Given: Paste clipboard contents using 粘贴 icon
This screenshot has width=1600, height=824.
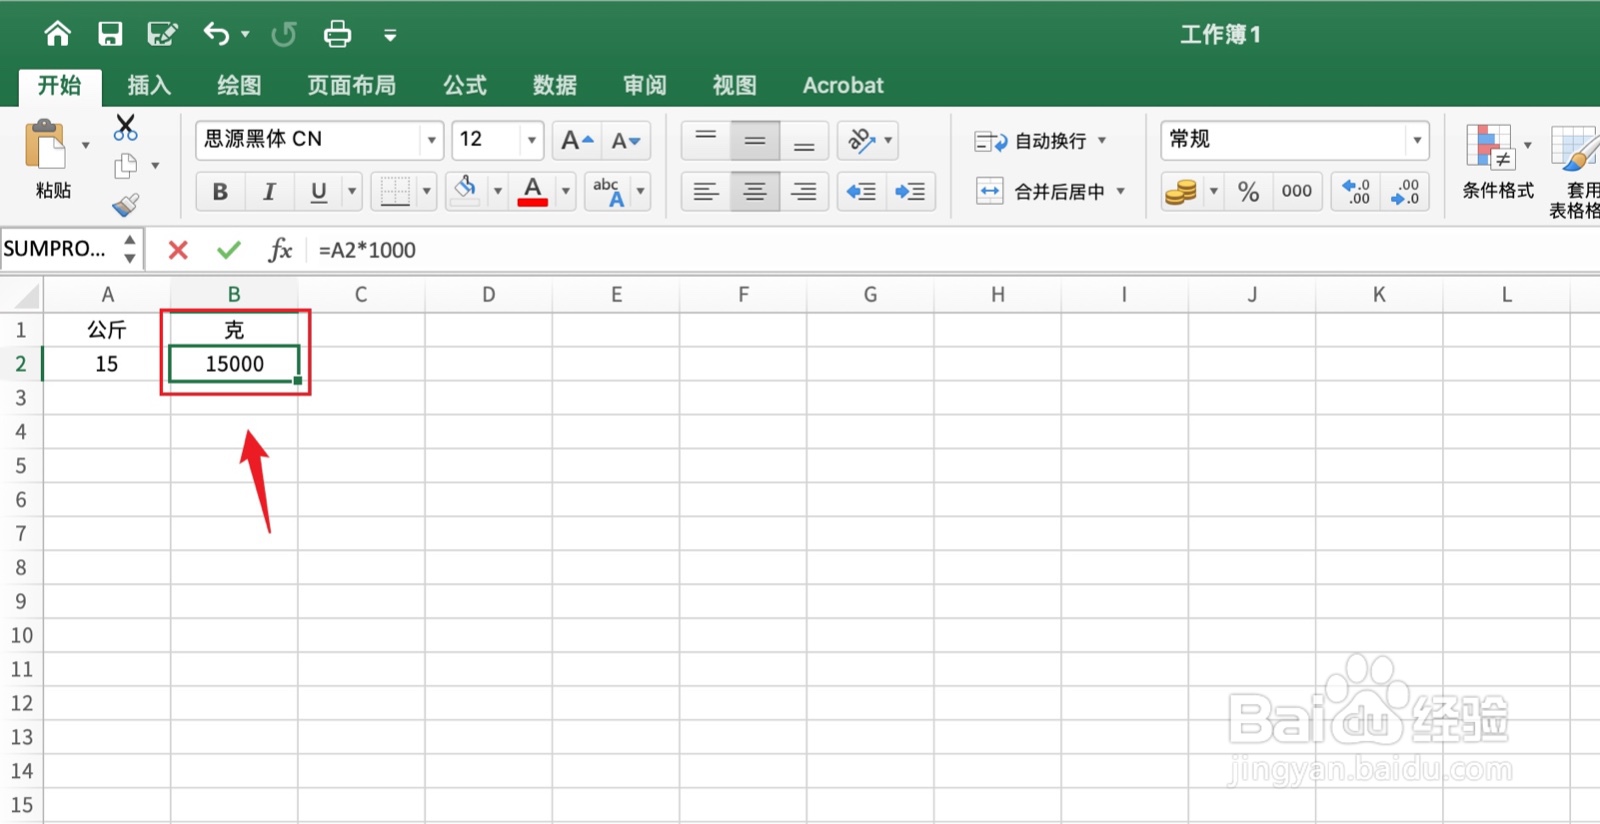Looking at the screenshot, I should click(46, 146).
